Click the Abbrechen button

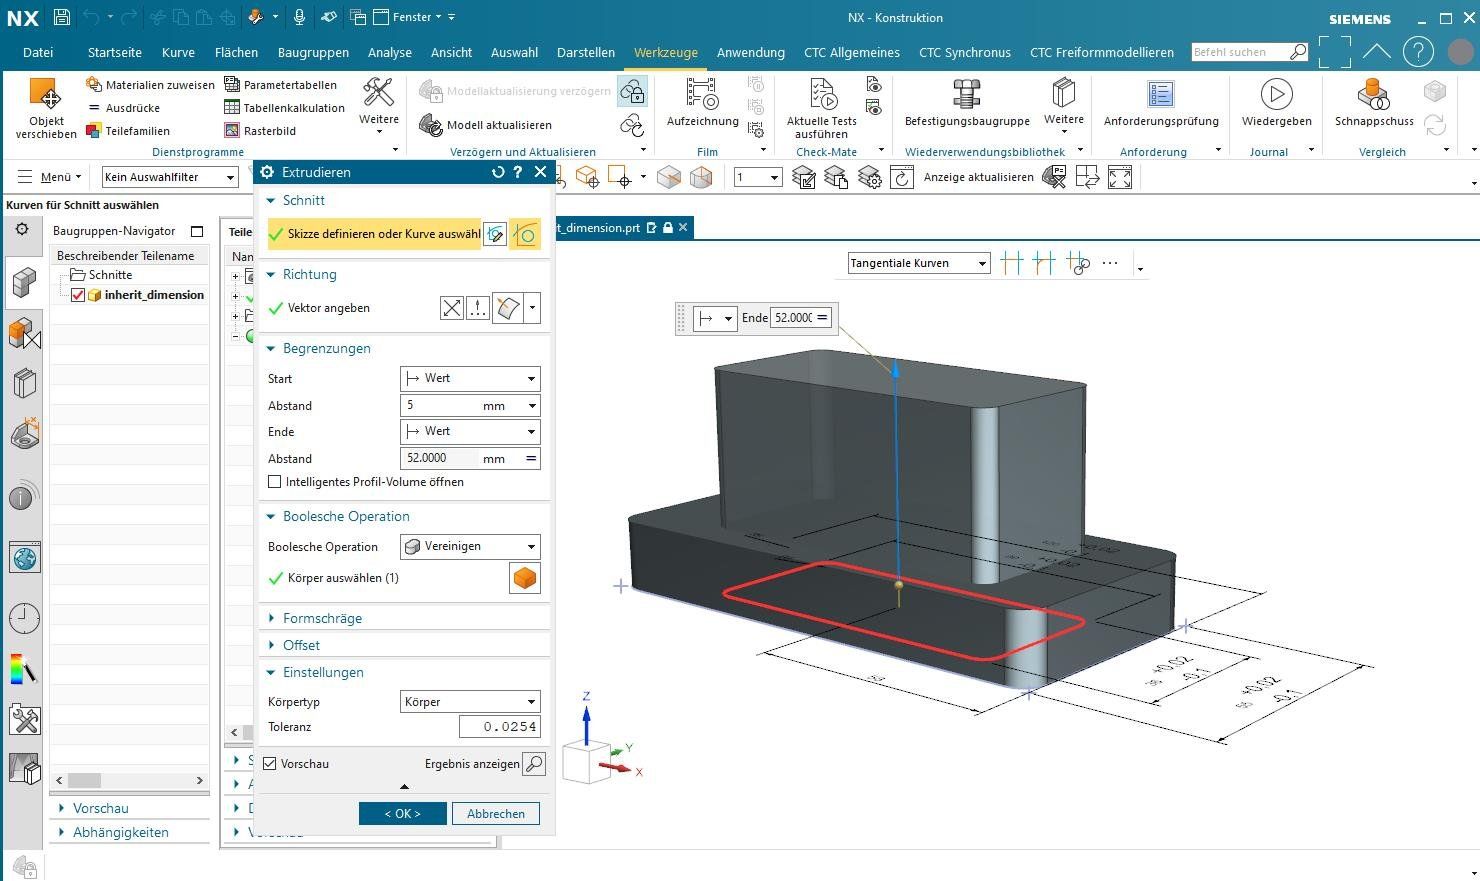495,814
